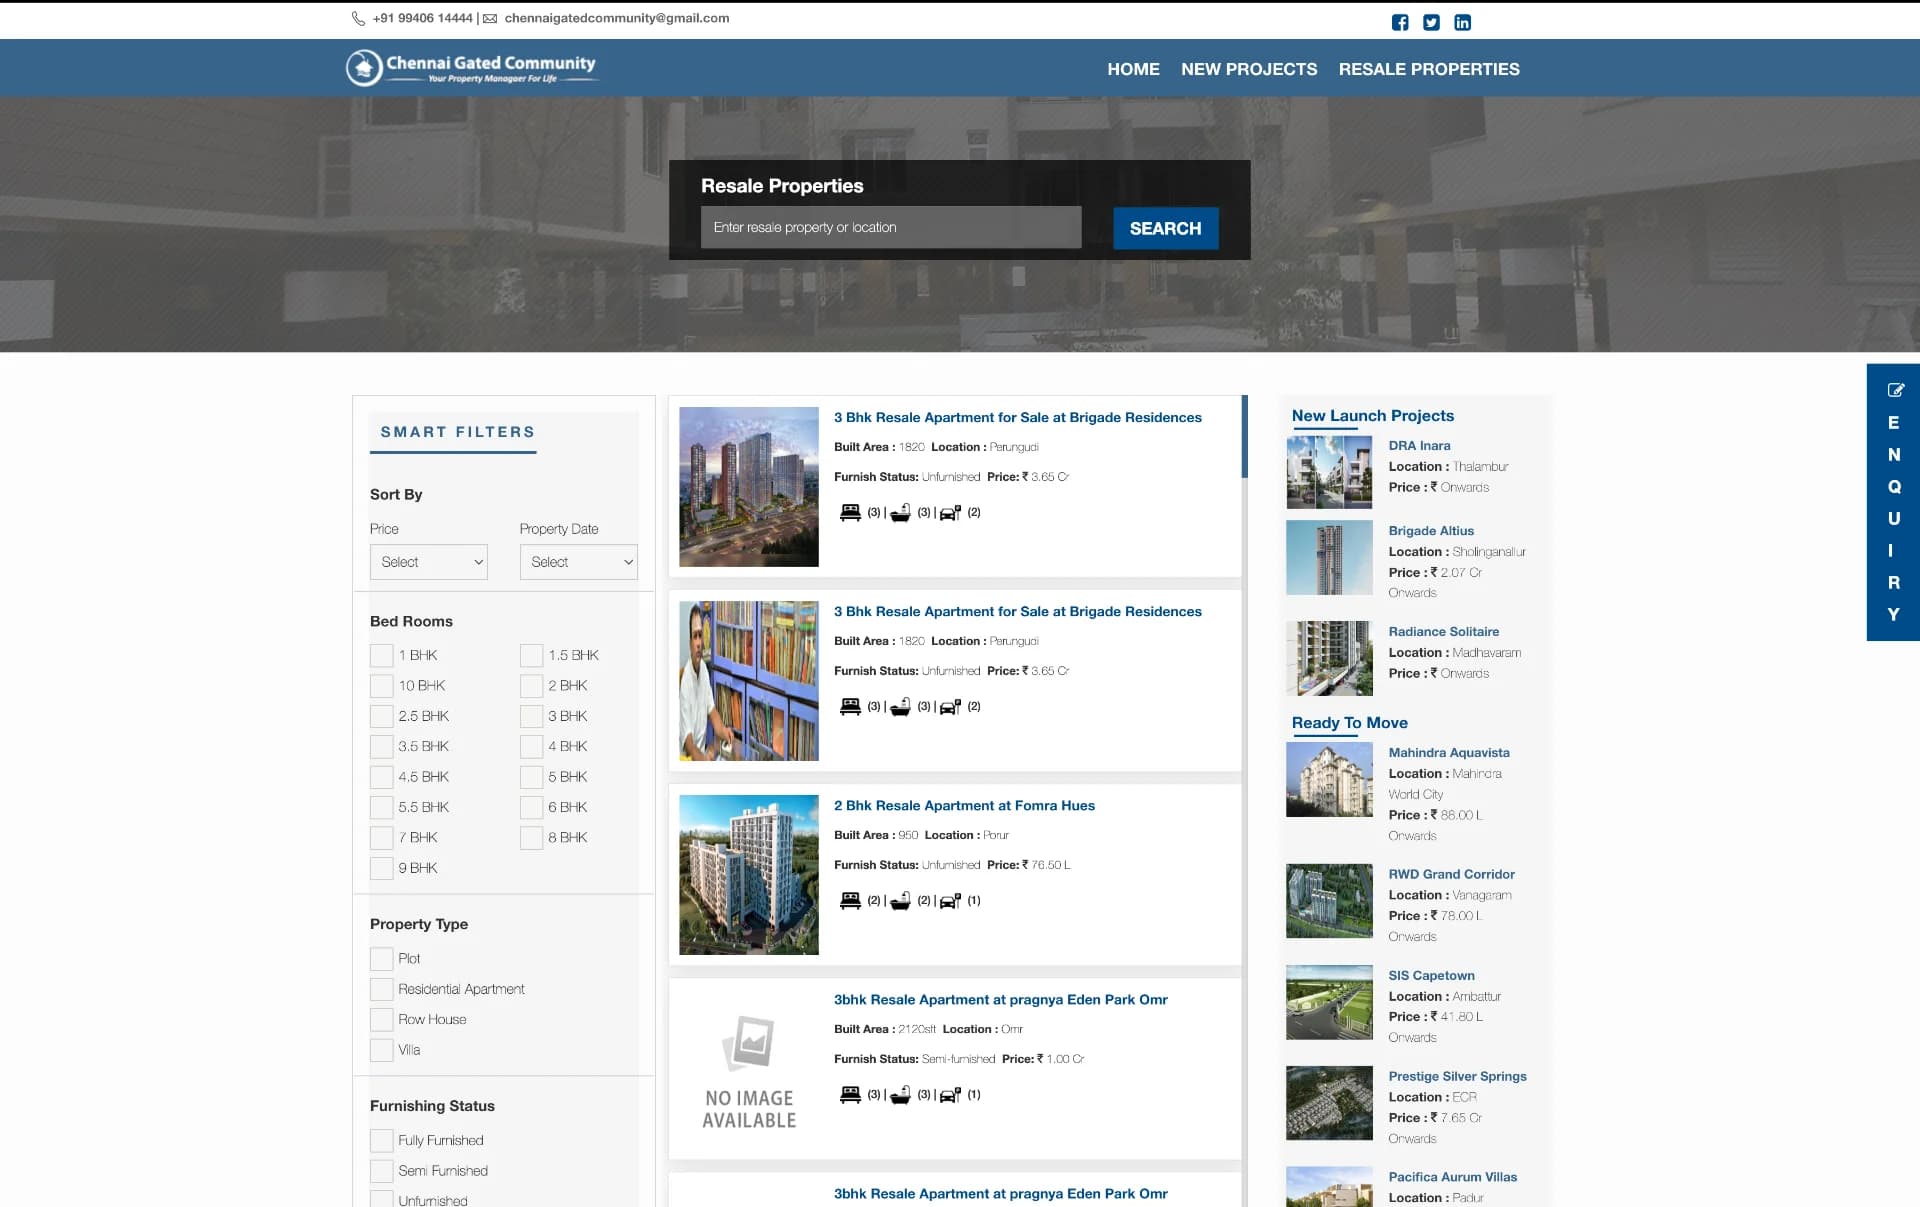
Task: Open the 2 Bhk Resale Apartment at Fomra Hues link
Action: point(964,805)
